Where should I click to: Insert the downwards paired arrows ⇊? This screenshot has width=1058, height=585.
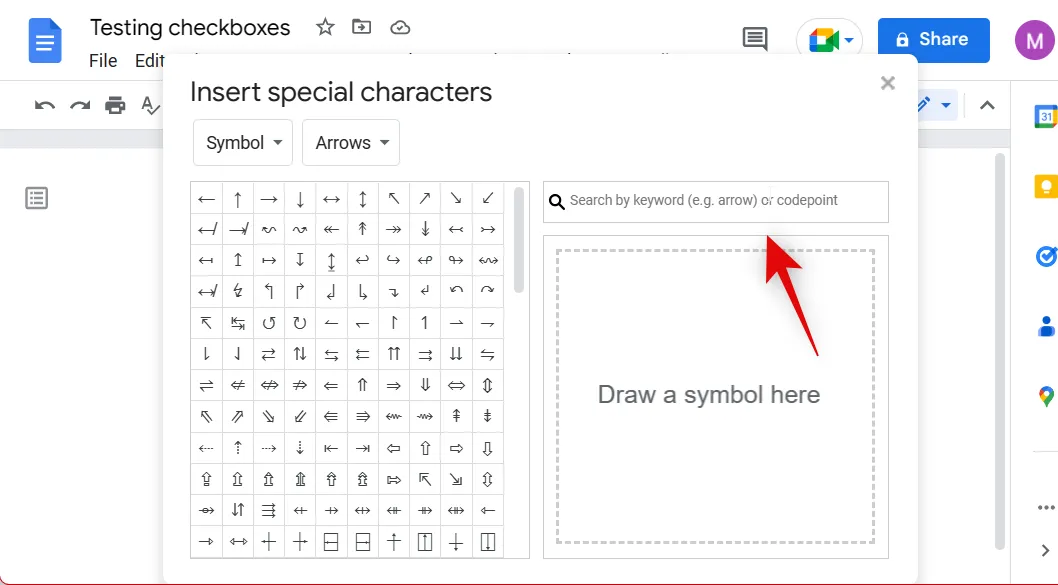tap(456, 354)
